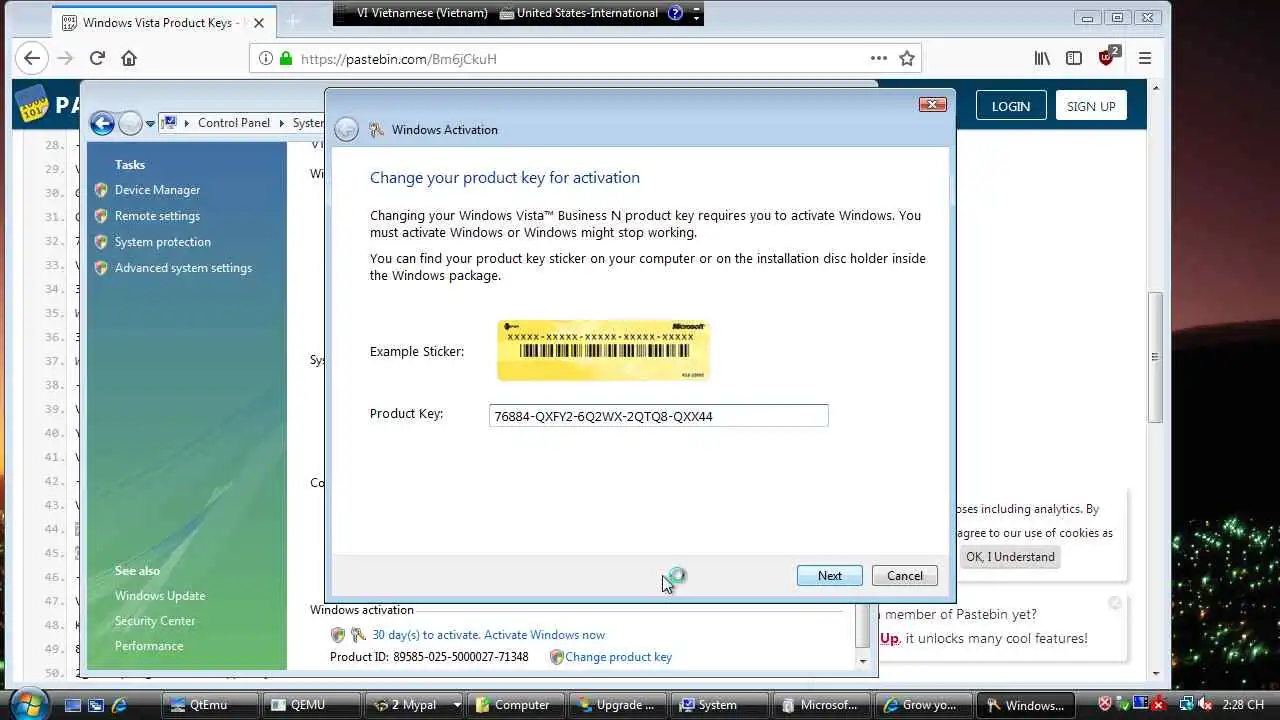
Task: Click Show Desktop quick launch icon
Action: click(x=73, y=705)
